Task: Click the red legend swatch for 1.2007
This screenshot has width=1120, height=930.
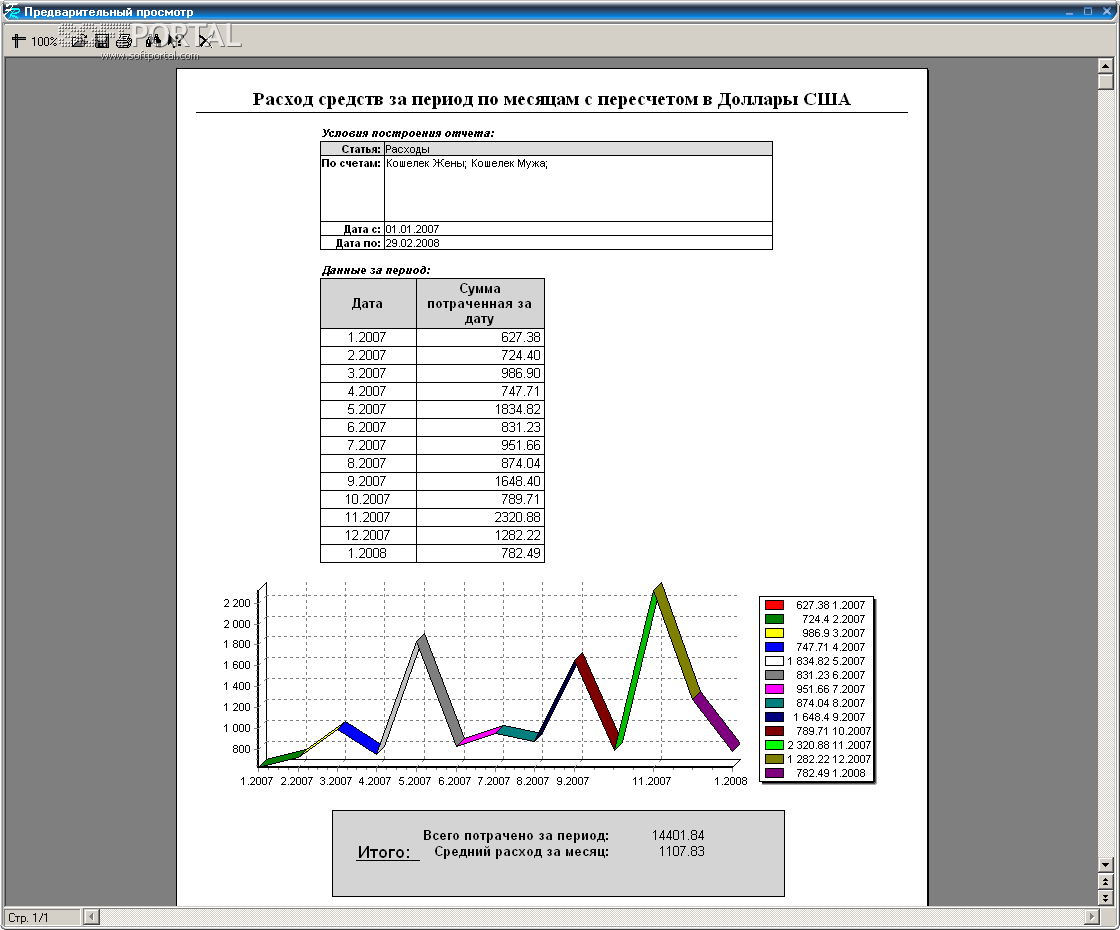Action: point(774,605)
